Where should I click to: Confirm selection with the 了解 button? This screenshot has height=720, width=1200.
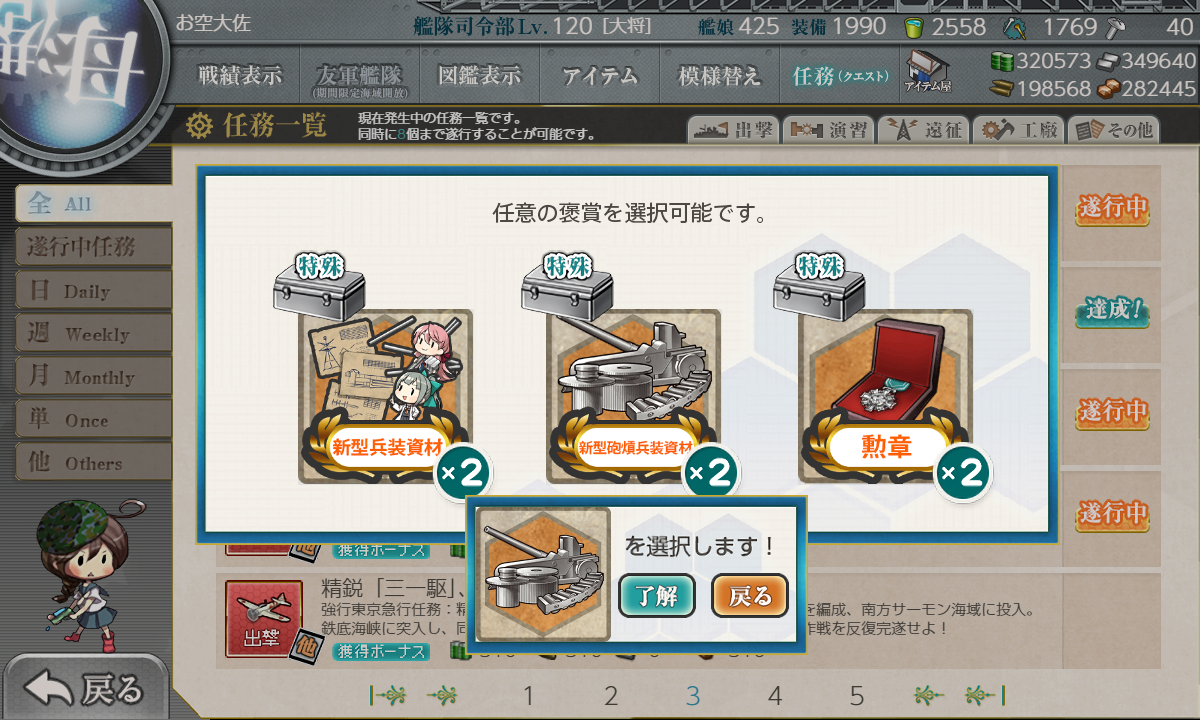tap(656, 596)
